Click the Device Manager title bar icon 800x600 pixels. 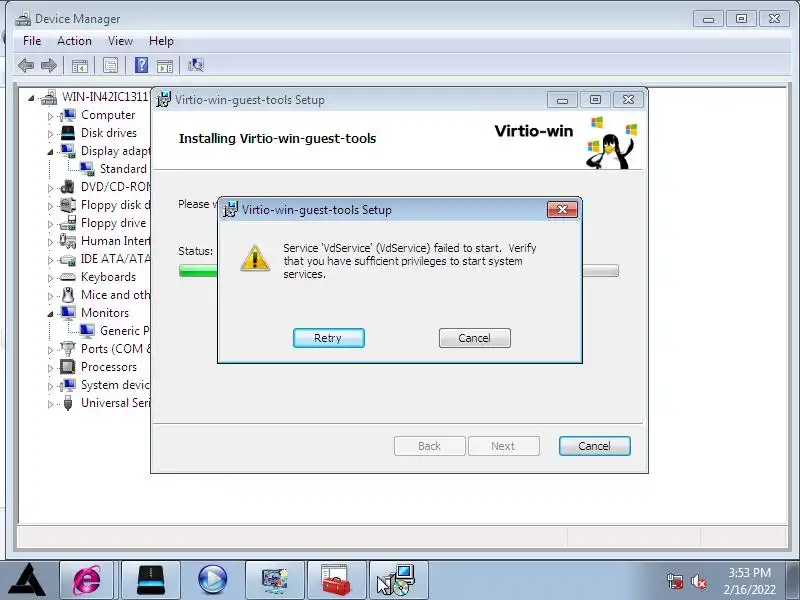click(23, 19)
